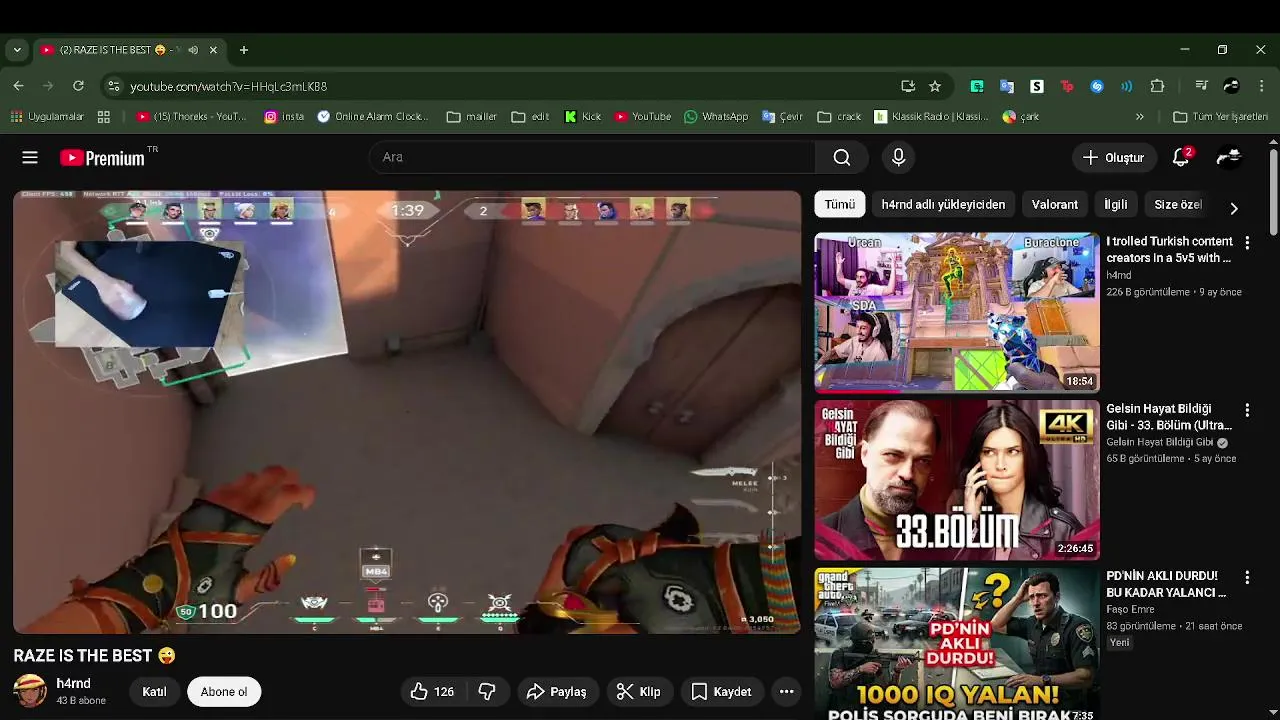Go back with browser back arrow
This screenshot has width=1280, height=720.
click(18, 86)
